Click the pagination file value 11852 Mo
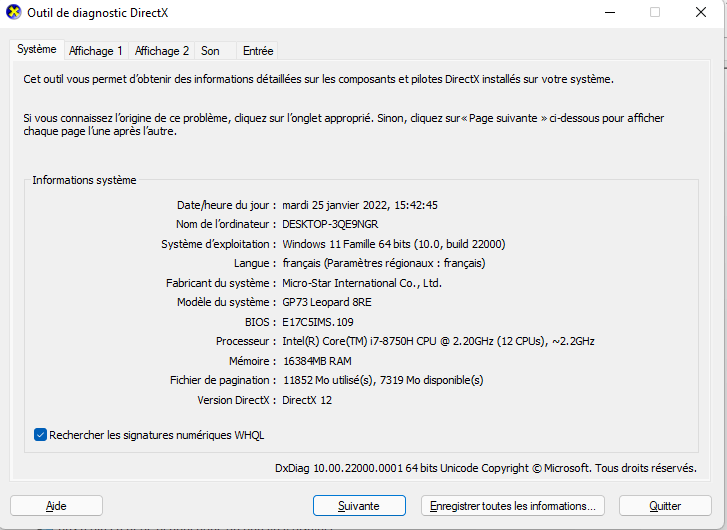Viewport: 727px width, 530px height. tap(383, 380)
